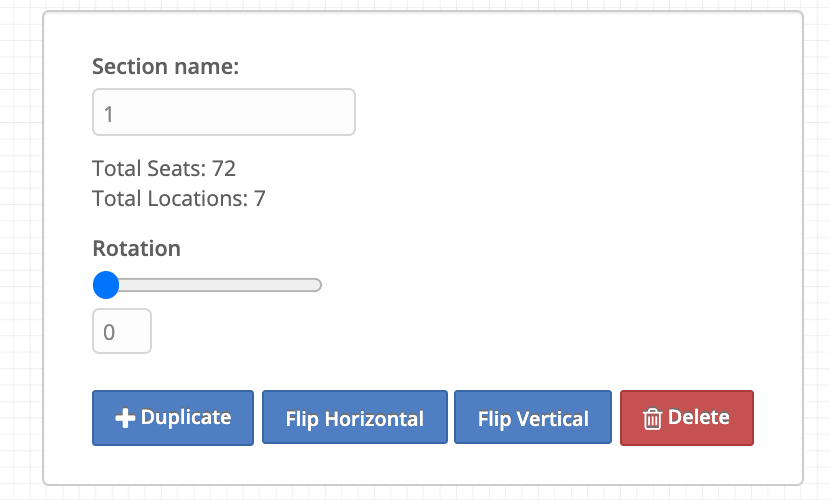Grab the blue Rotation slider handle

[106, 285]
